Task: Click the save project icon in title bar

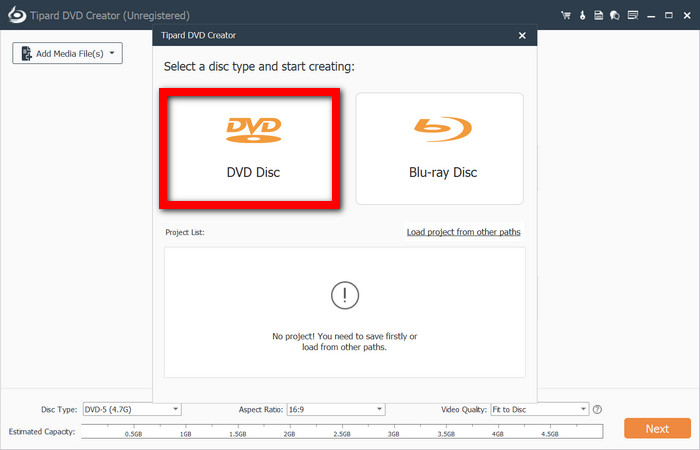Action: coord(598,15)
